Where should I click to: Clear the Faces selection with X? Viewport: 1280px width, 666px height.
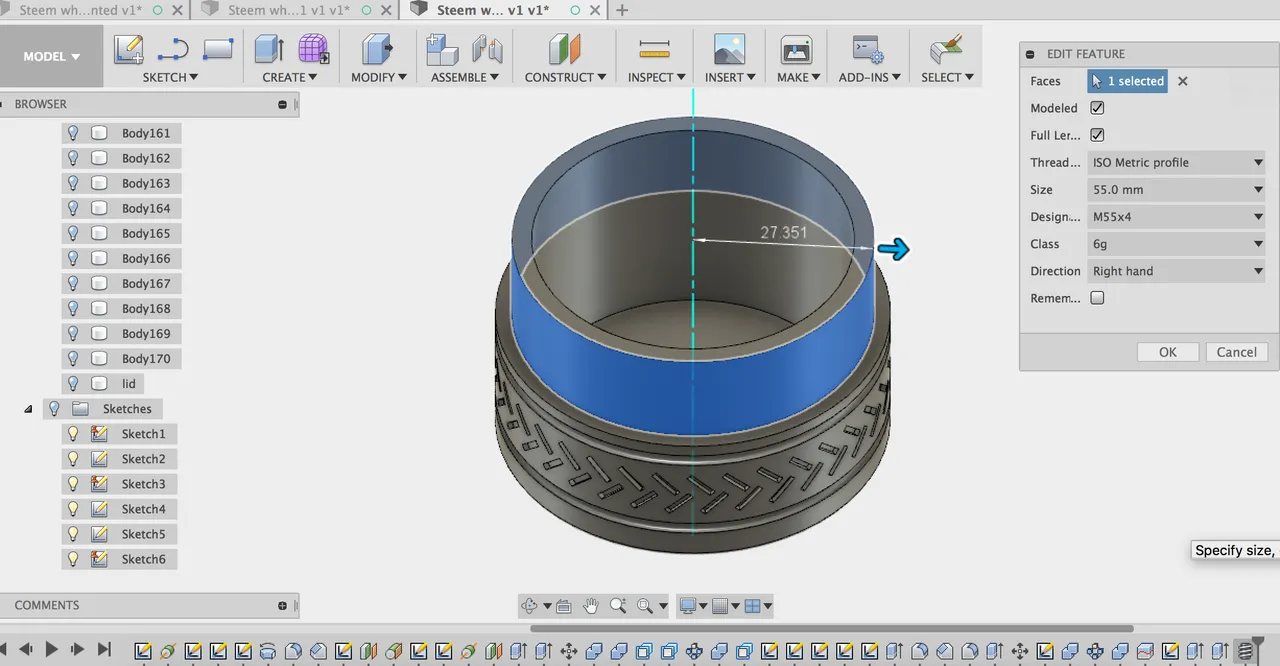pyautogui.click(x=1182, y=81)
